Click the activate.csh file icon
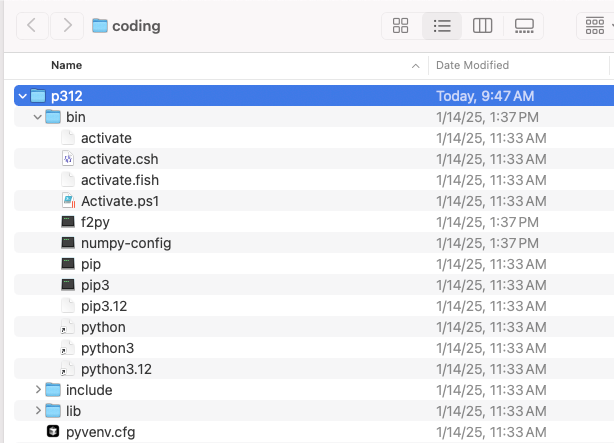614x443 pixels. point(68,159)
